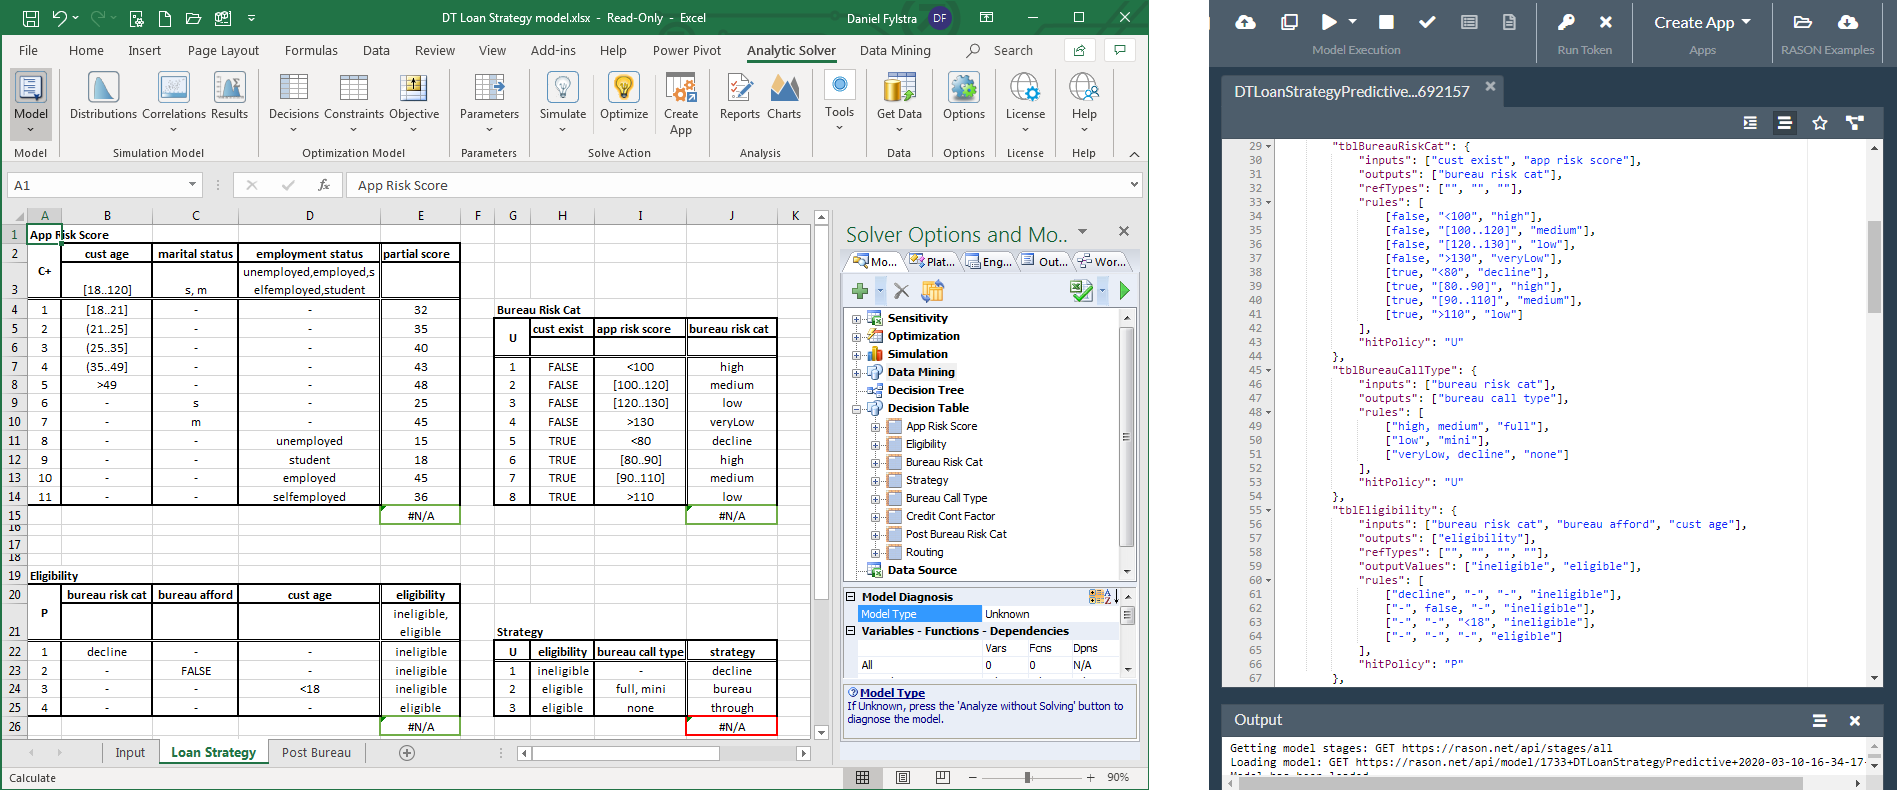This screenshot has height=790, width=1897.
Task: Click the Refresh table icon in Solver pane
Action: tap(933, 291)
